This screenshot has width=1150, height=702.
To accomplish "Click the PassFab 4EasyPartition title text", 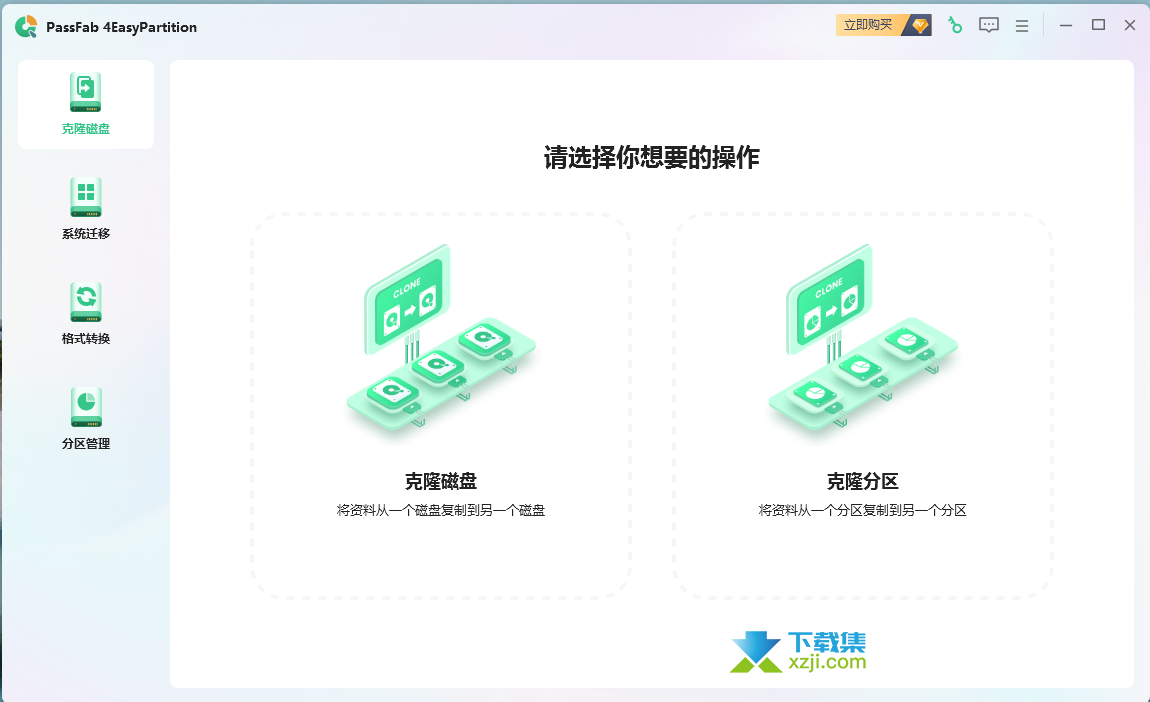I will 122,27.
